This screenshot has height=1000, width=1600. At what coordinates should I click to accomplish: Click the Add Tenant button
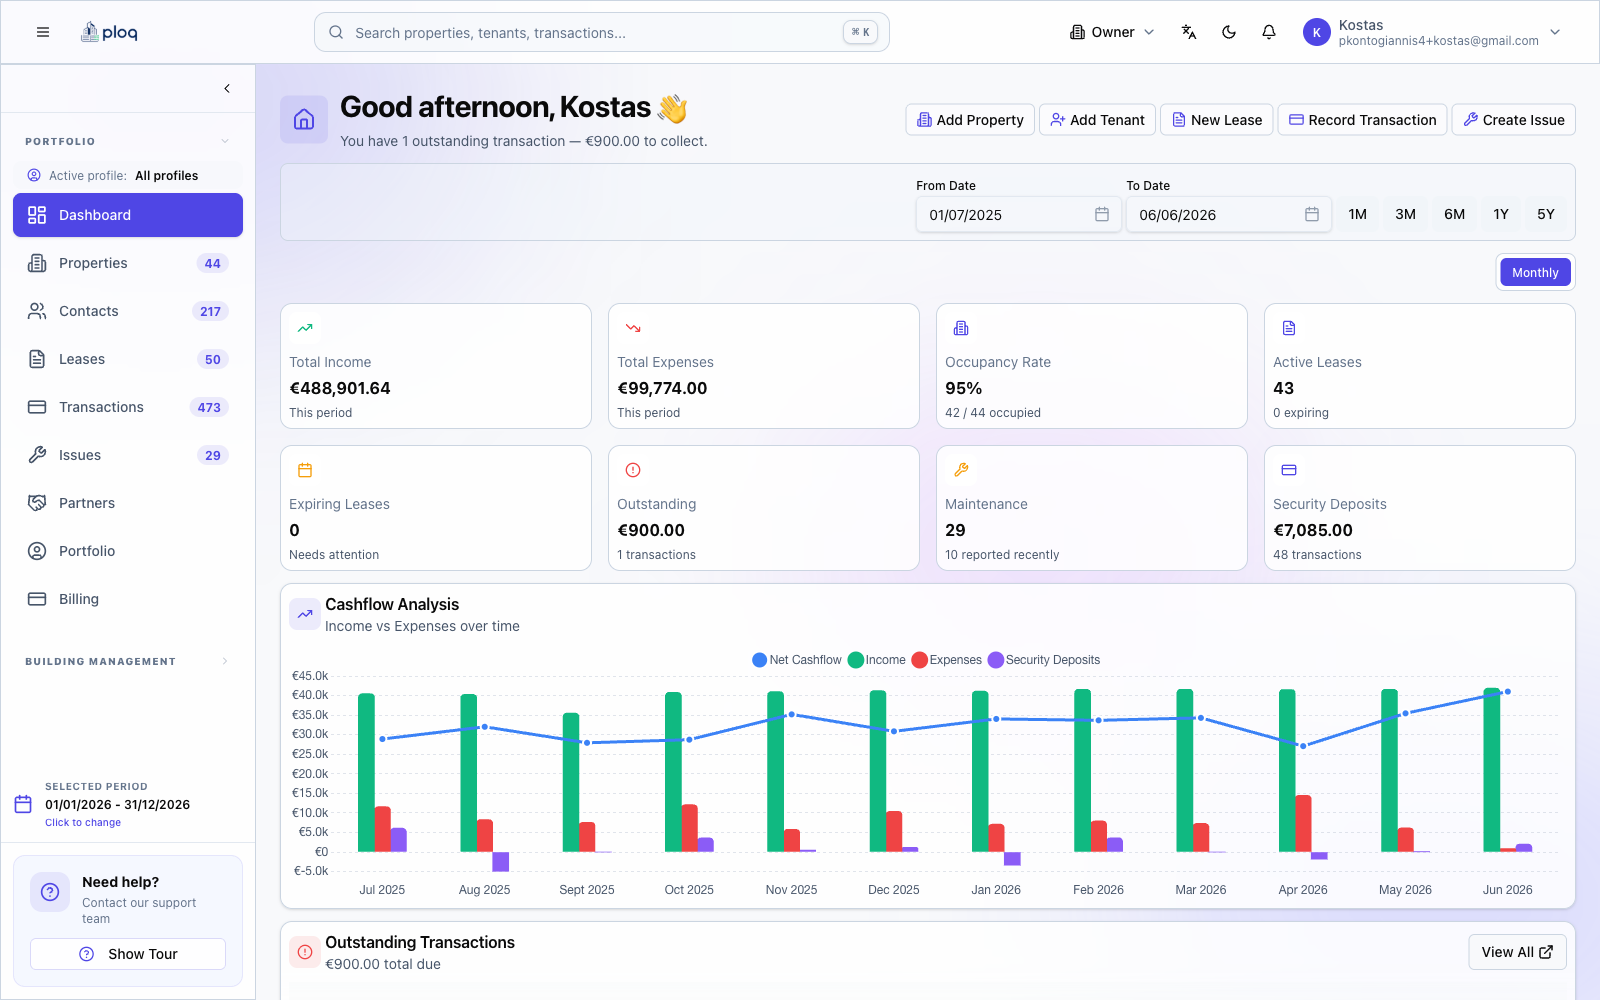[1097, 120]
